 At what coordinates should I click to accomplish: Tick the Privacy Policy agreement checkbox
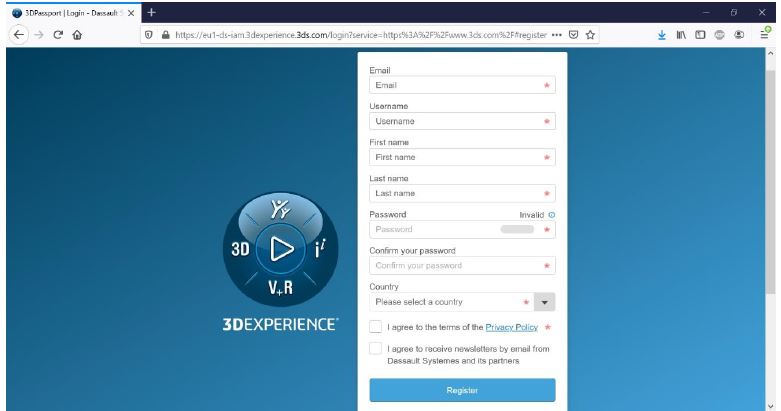(x=376, y=327)
